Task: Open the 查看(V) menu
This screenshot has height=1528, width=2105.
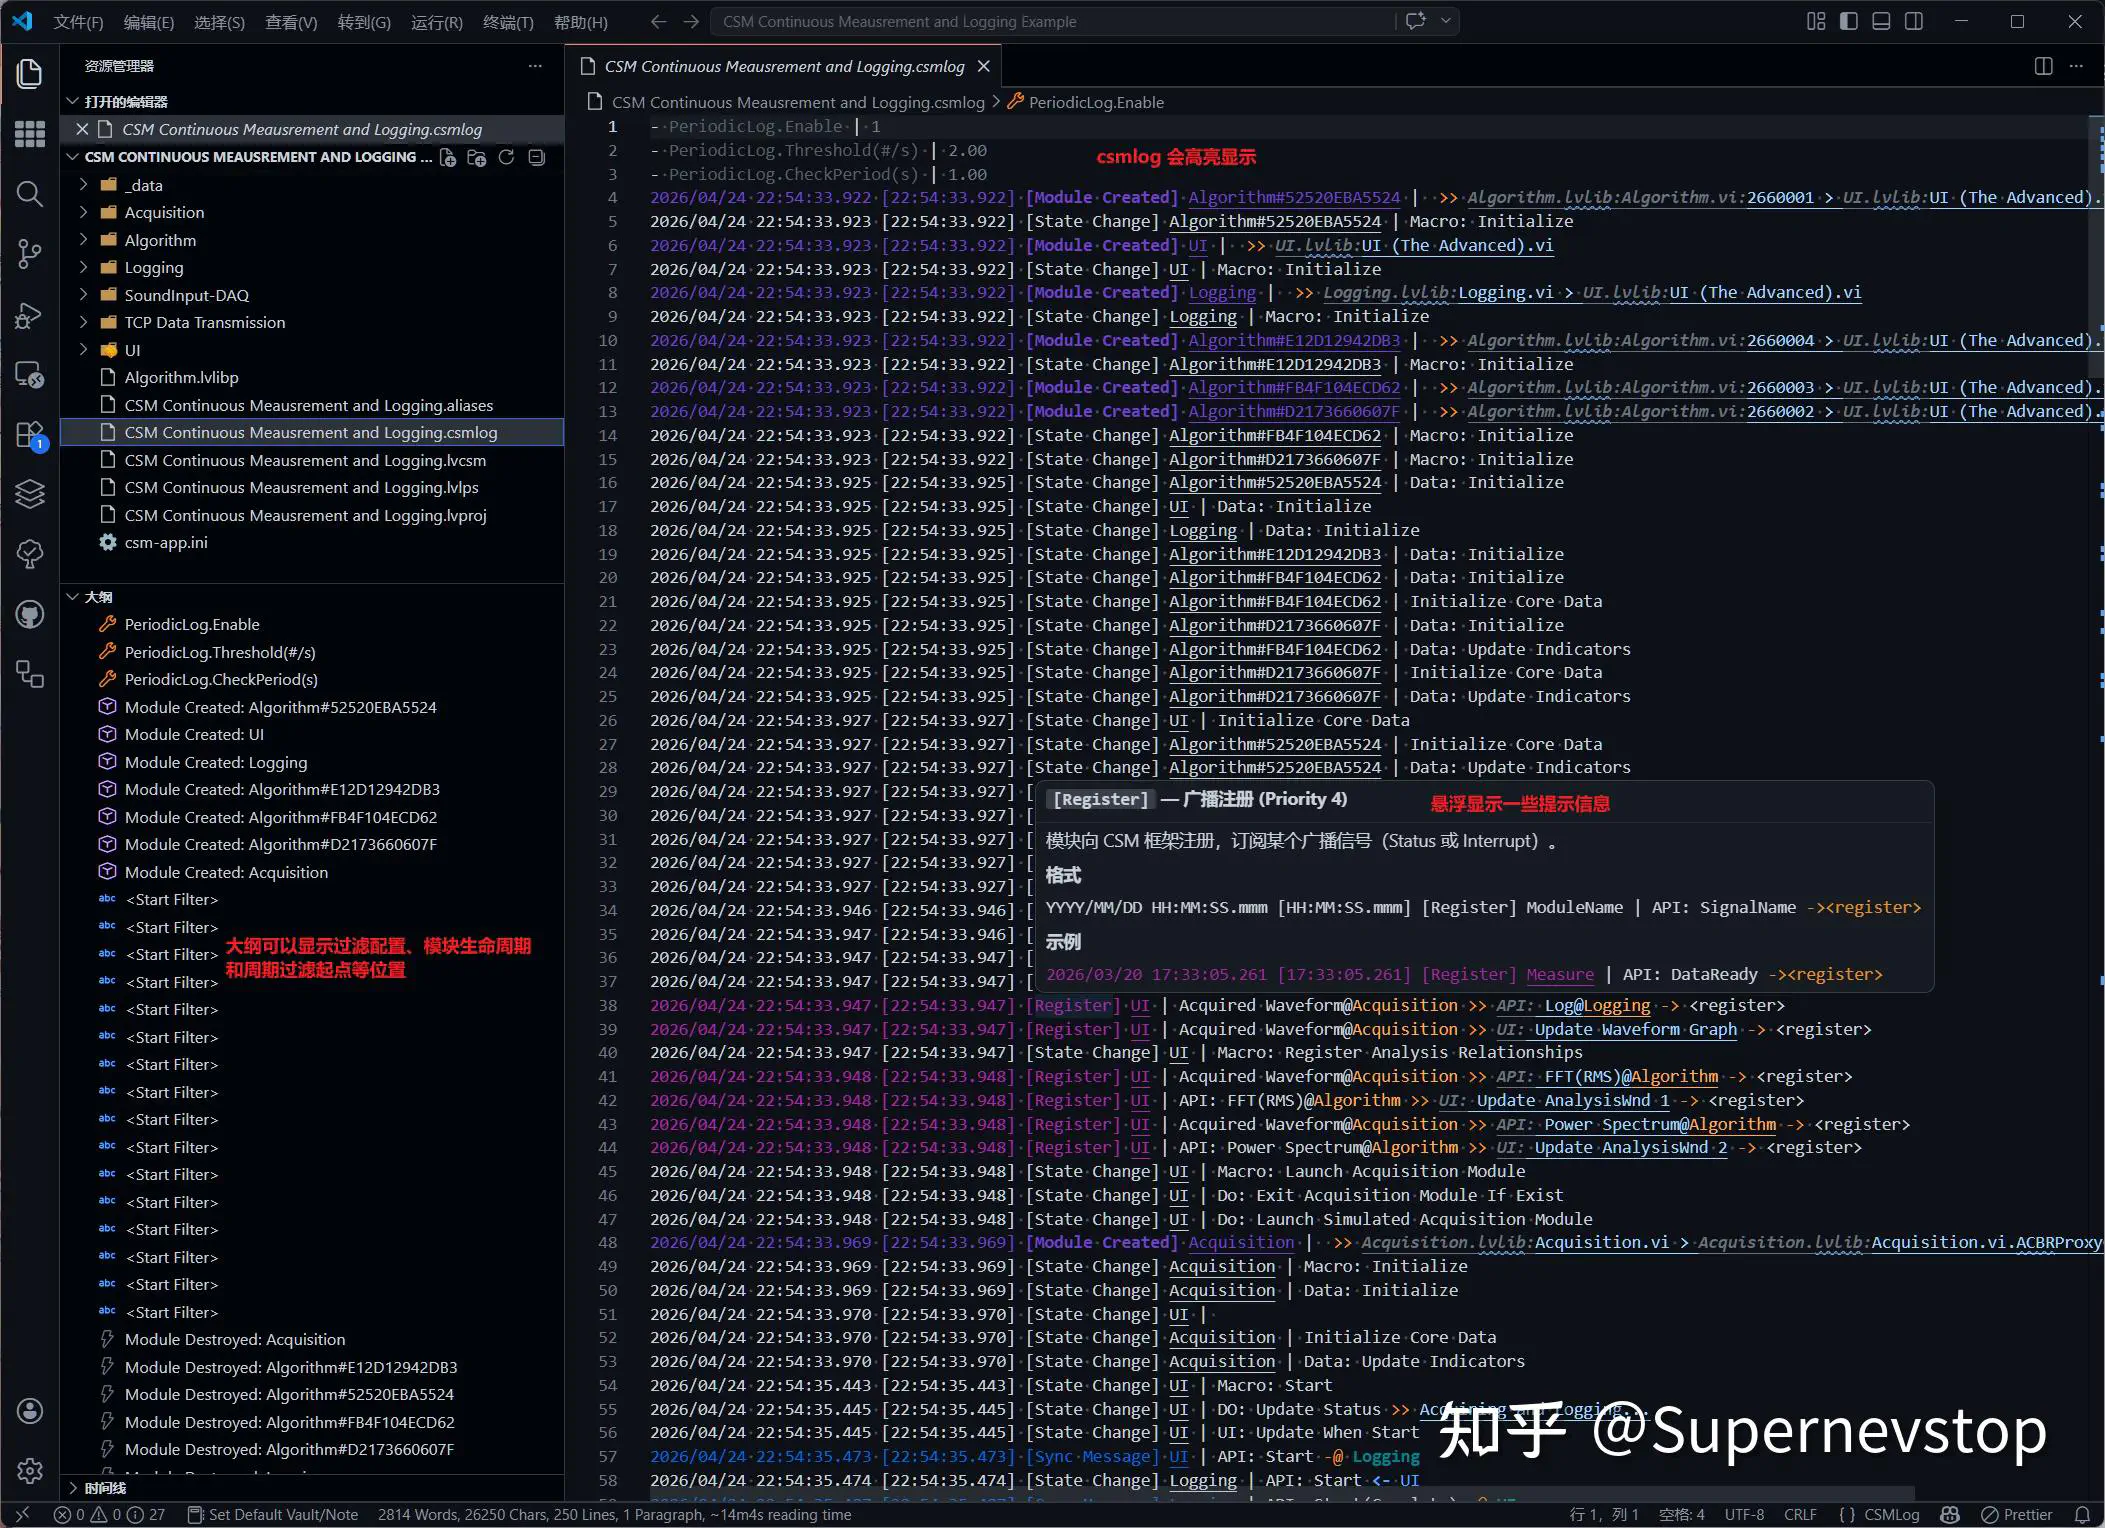Action: [291, 22]
